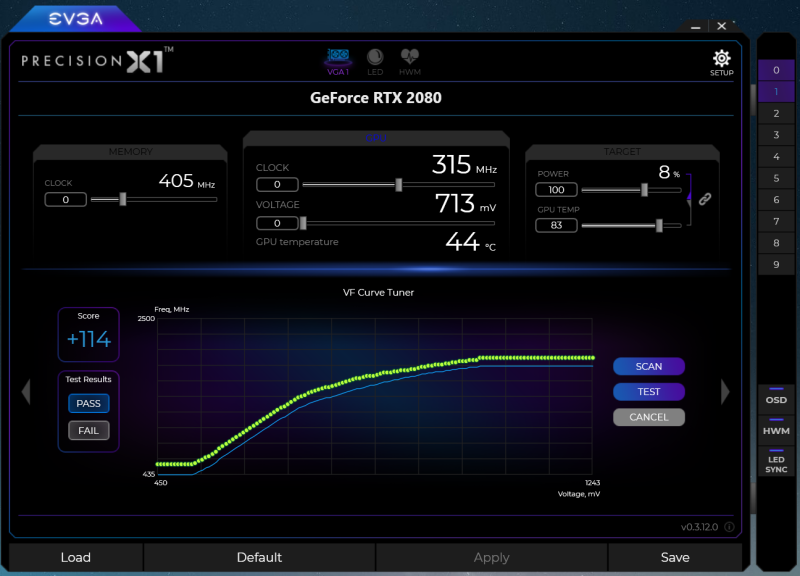Click the GPU voltage offset field

point(277,223)
